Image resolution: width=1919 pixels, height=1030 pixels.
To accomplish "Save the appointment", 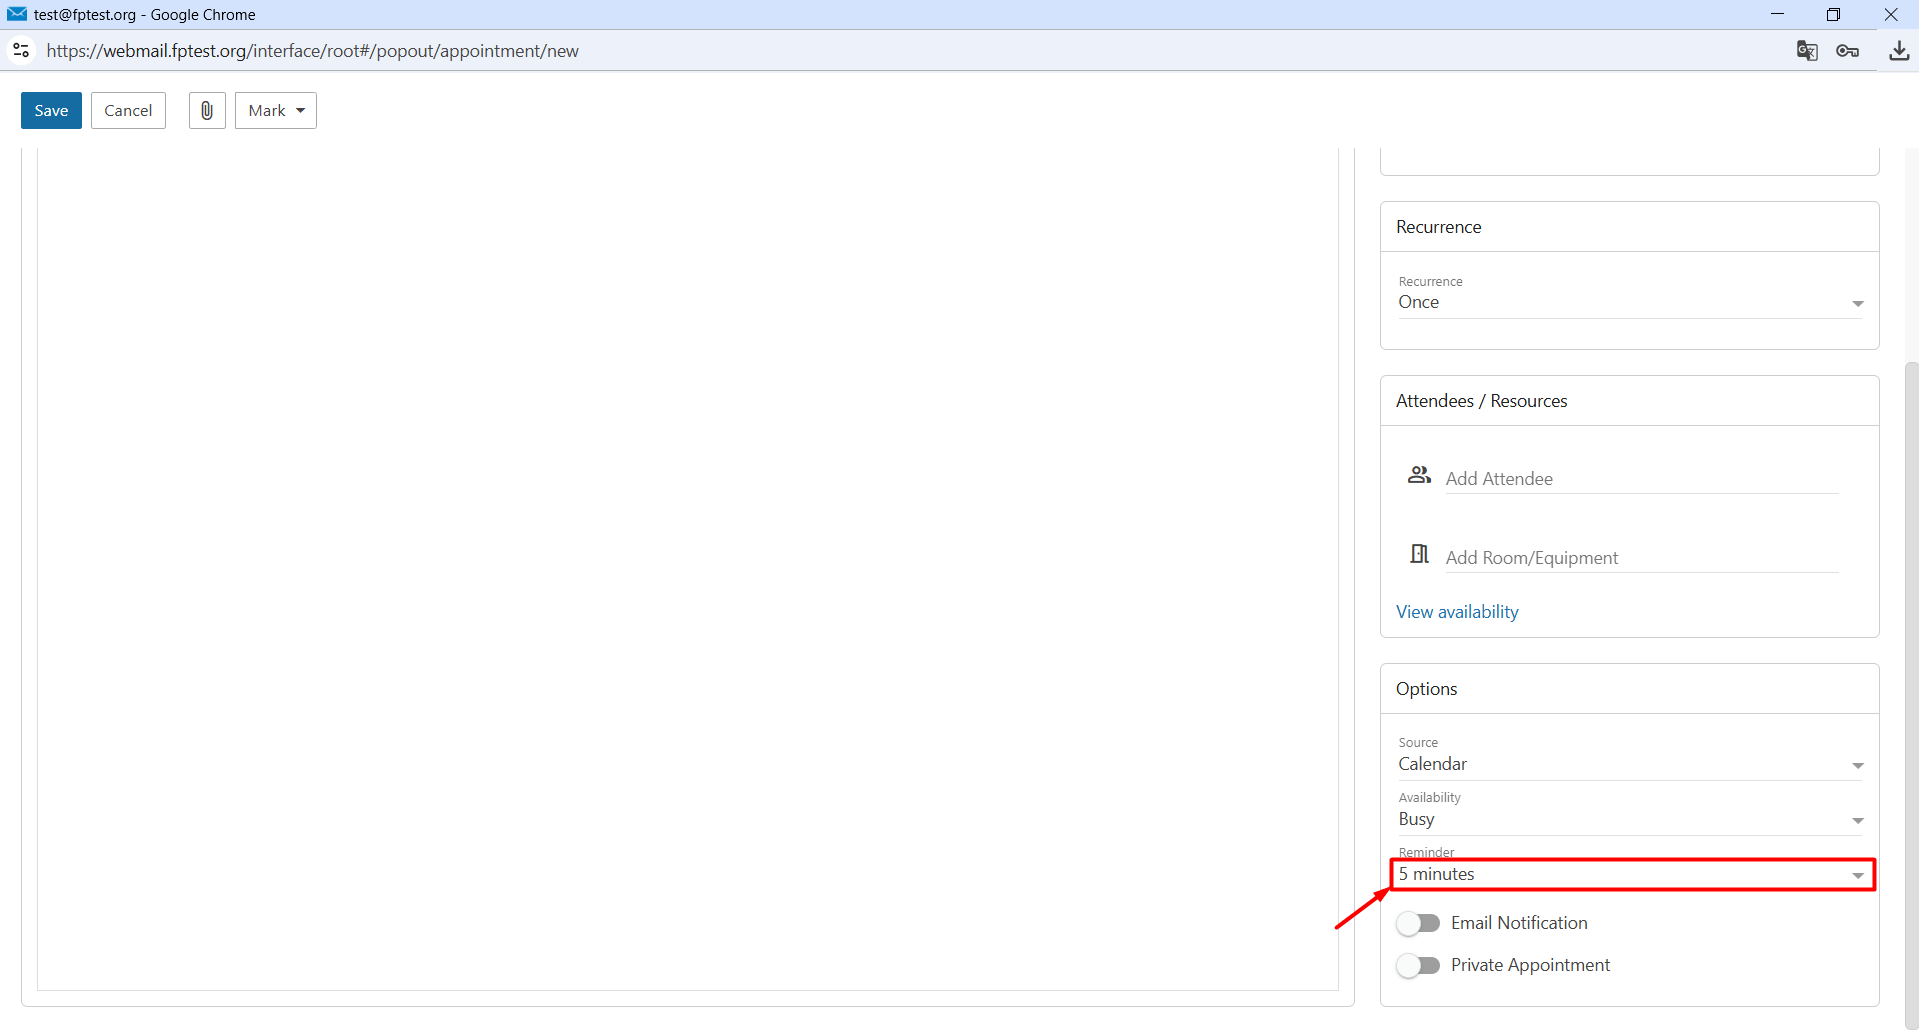I will point(51,111).
